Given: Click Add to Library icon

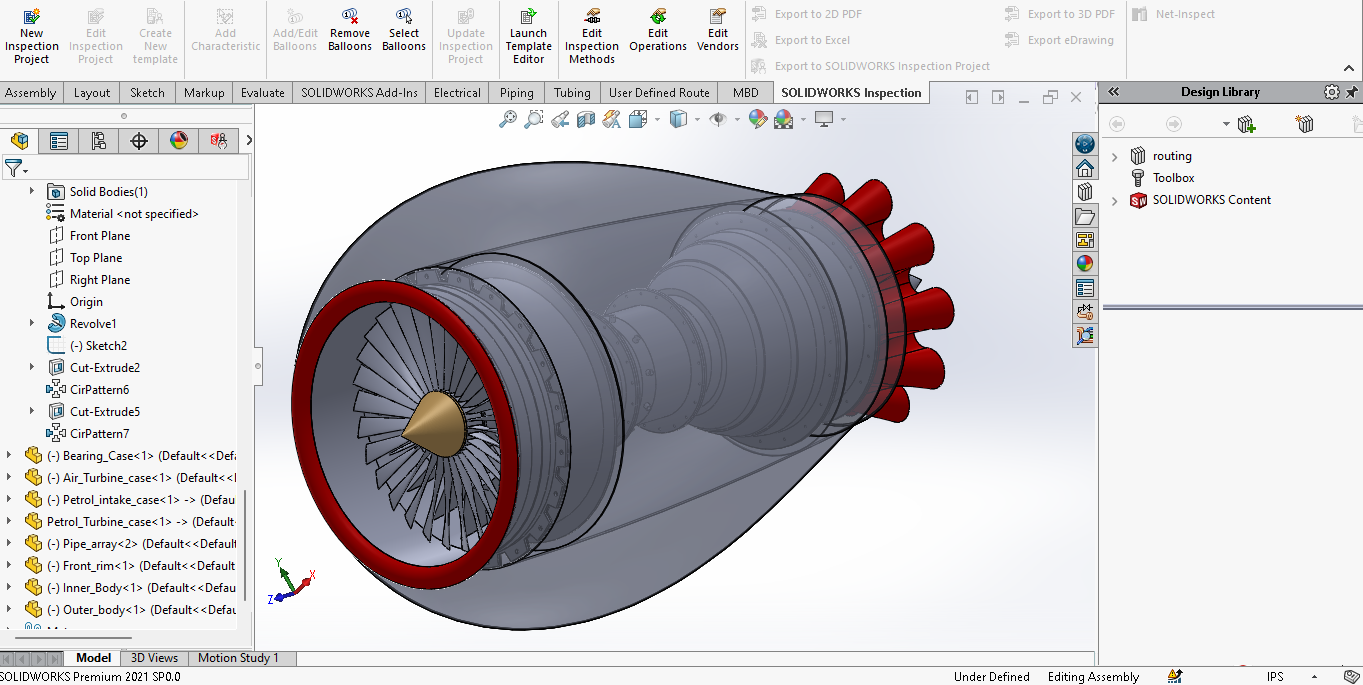Looking at the screenshot, I should 1246,124.
